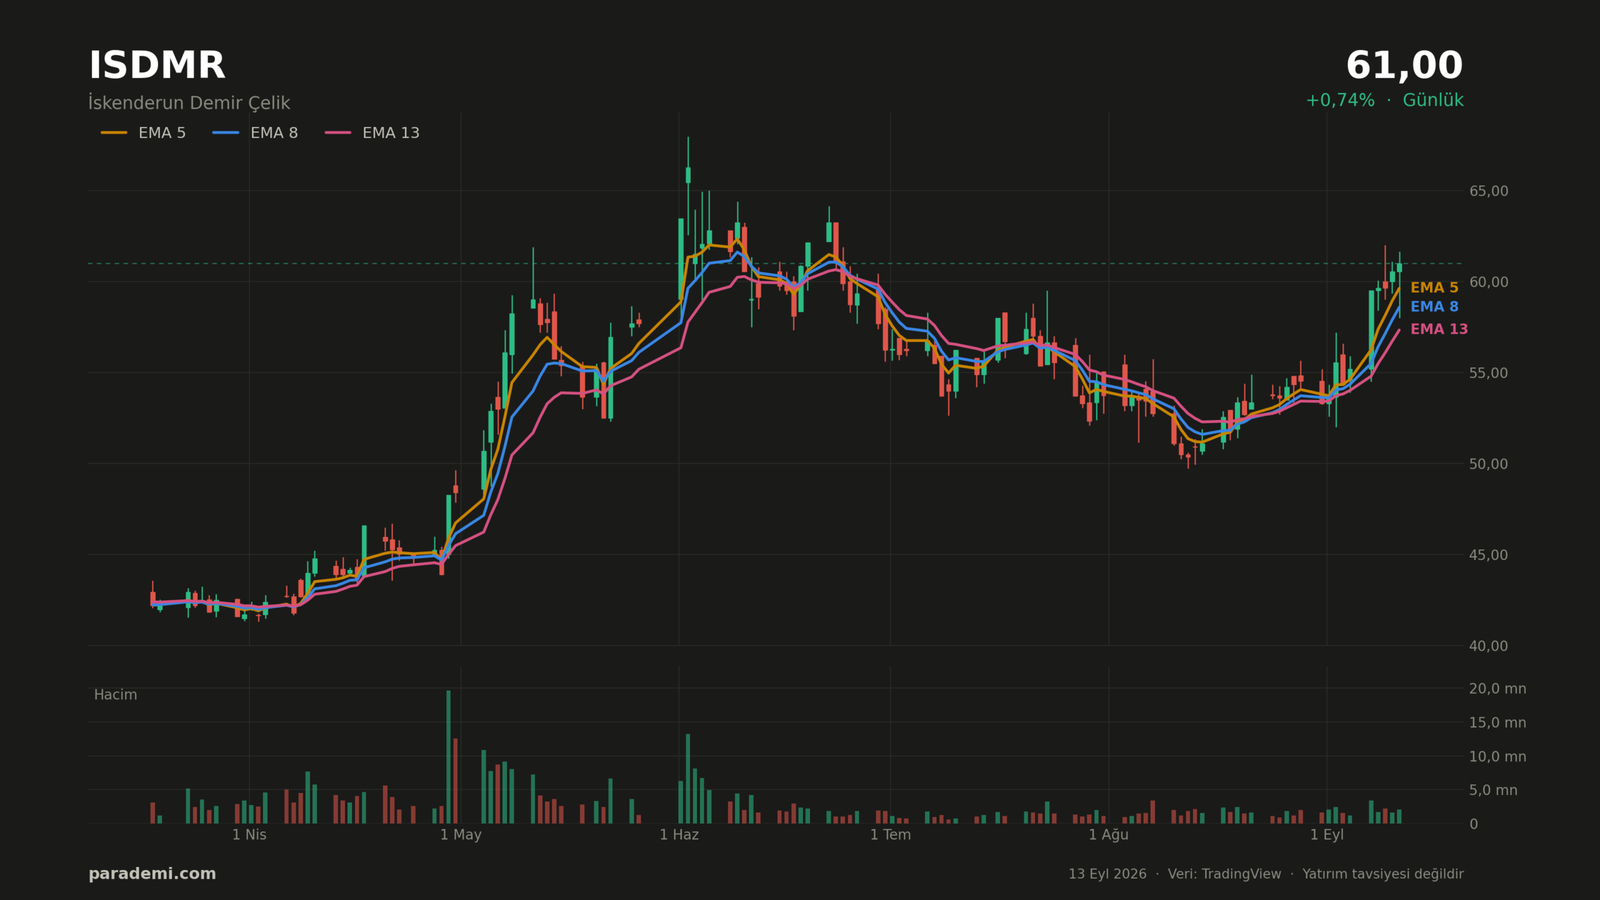
Task: Click the tallest volume bar in the Hacim panel
Action: click(x=448, y=757)
